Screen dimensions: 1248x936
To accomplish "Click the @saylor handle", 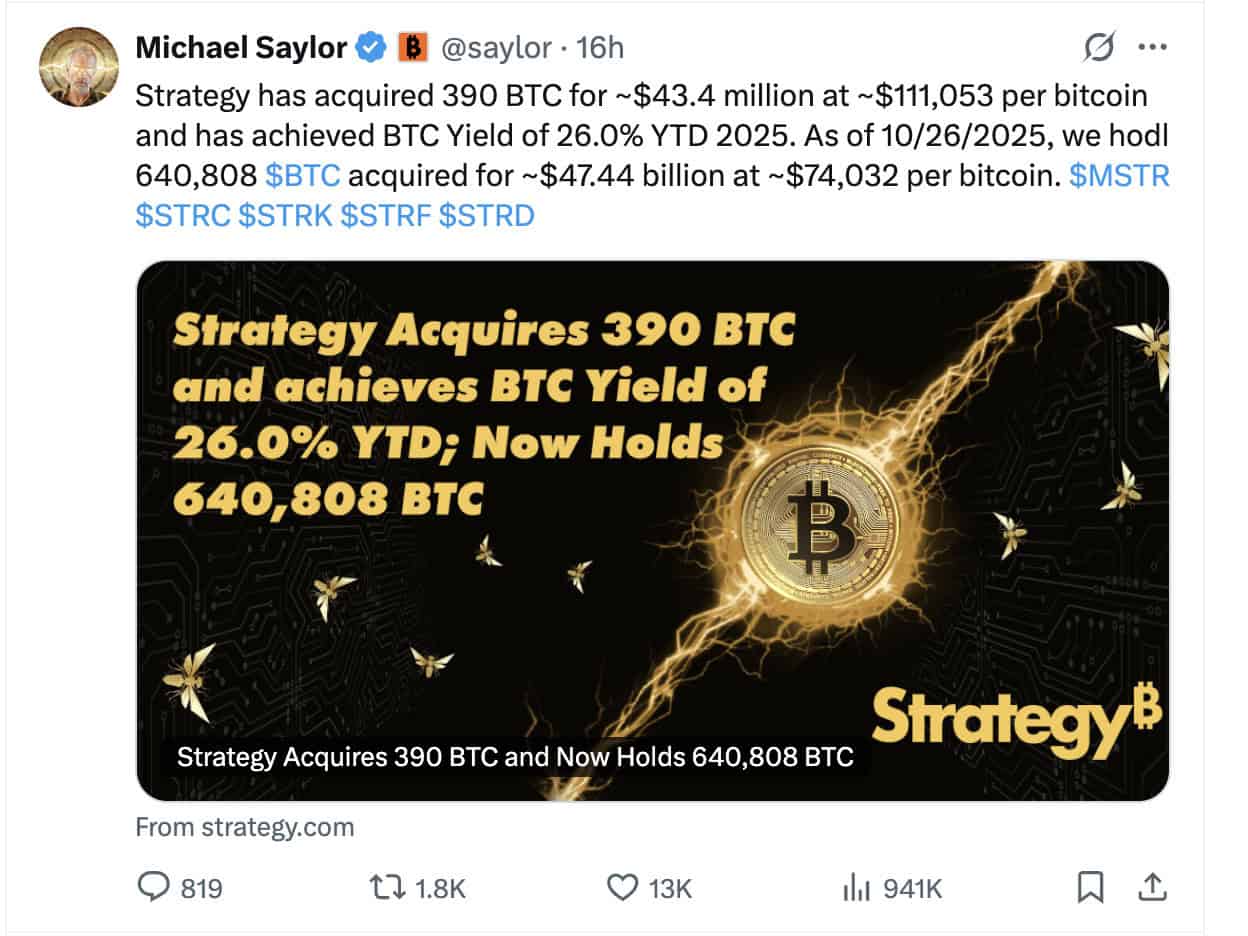I will [498, 46].
